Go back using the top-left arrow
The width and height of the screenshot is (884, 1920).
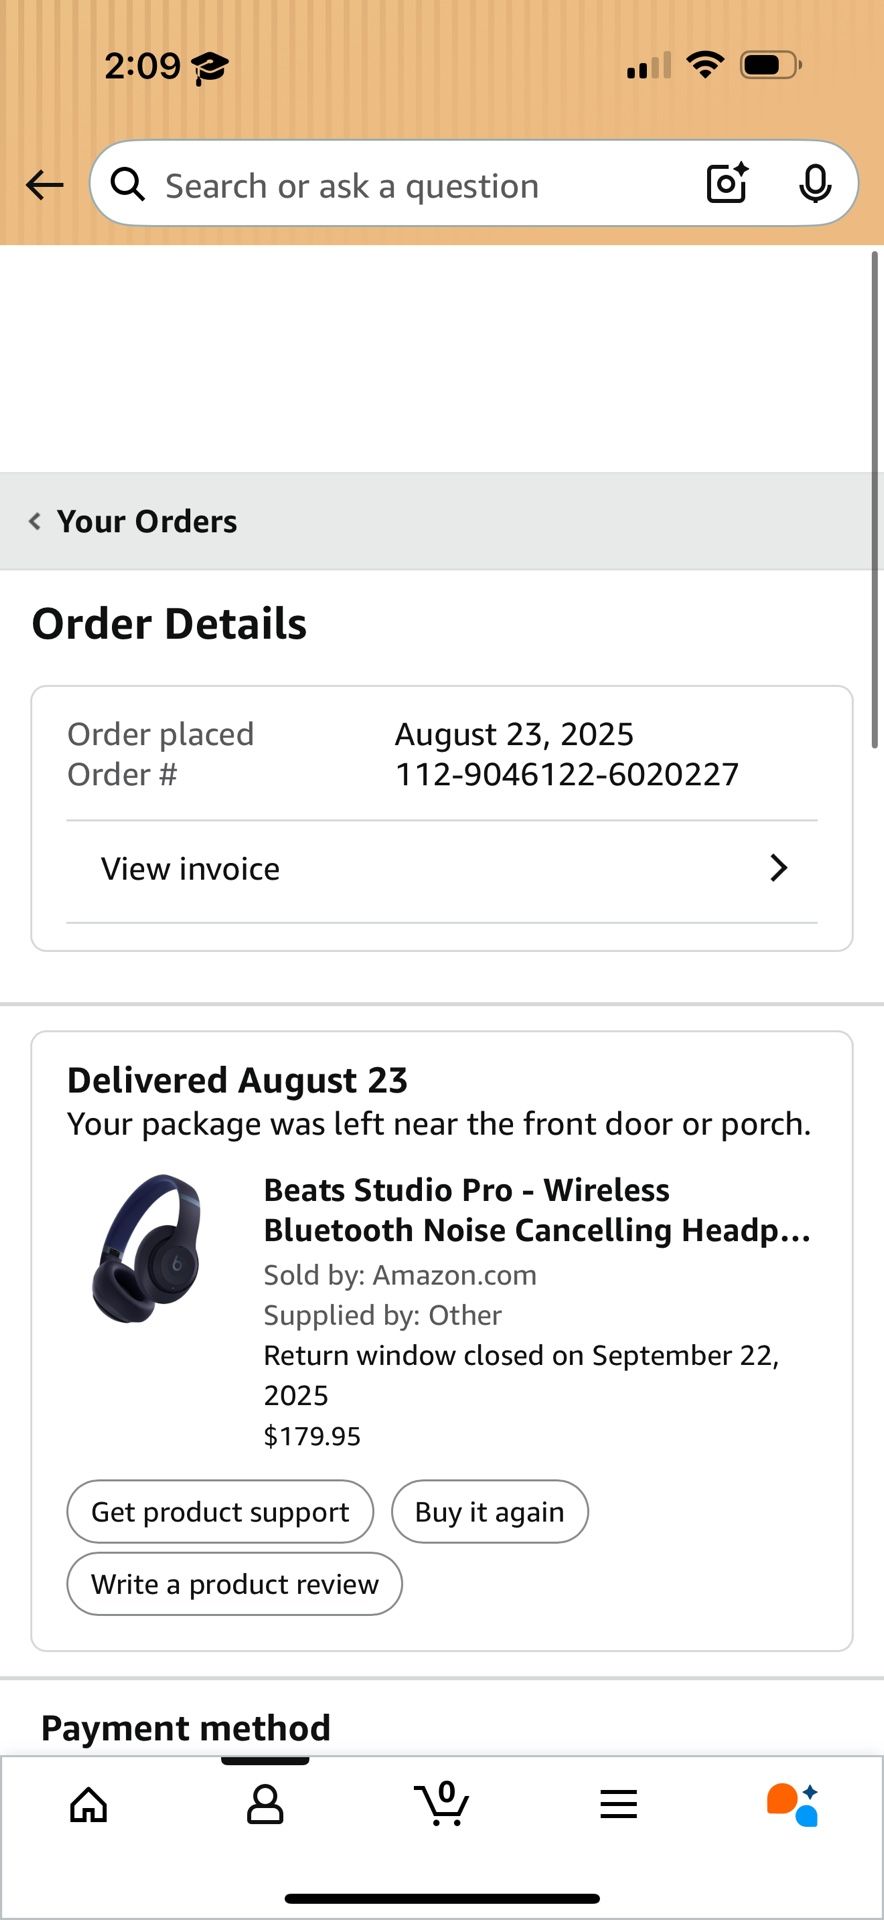pos(43,185)
